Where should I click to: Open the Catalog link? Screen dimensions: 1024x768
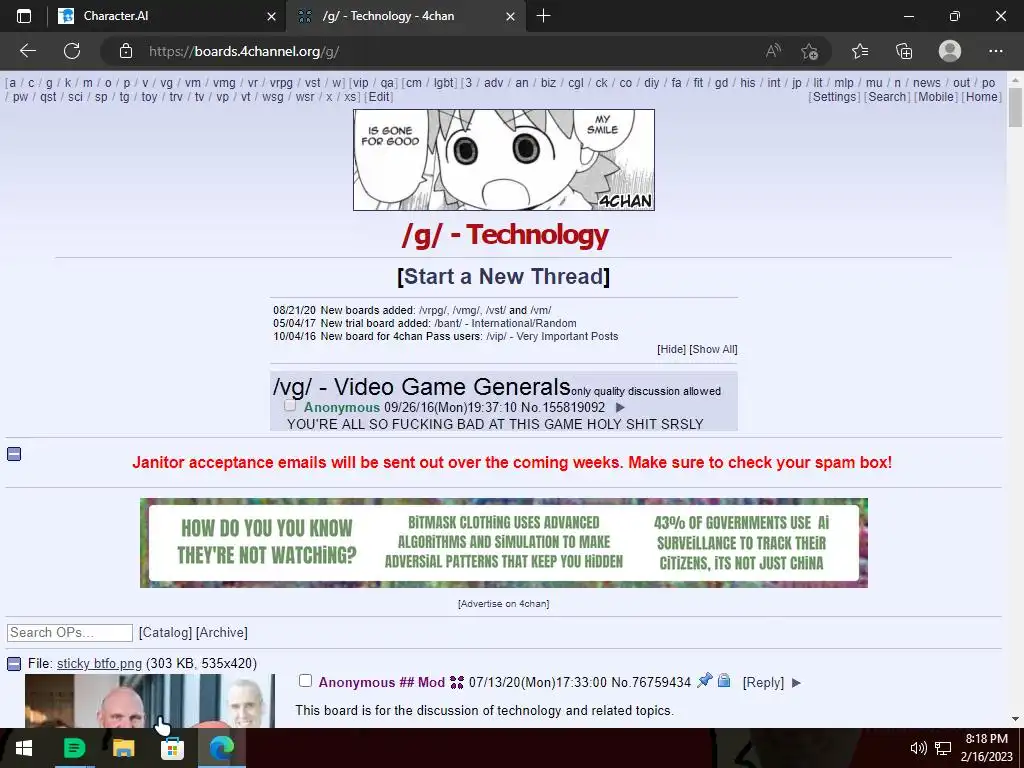[x=165, y=632]
